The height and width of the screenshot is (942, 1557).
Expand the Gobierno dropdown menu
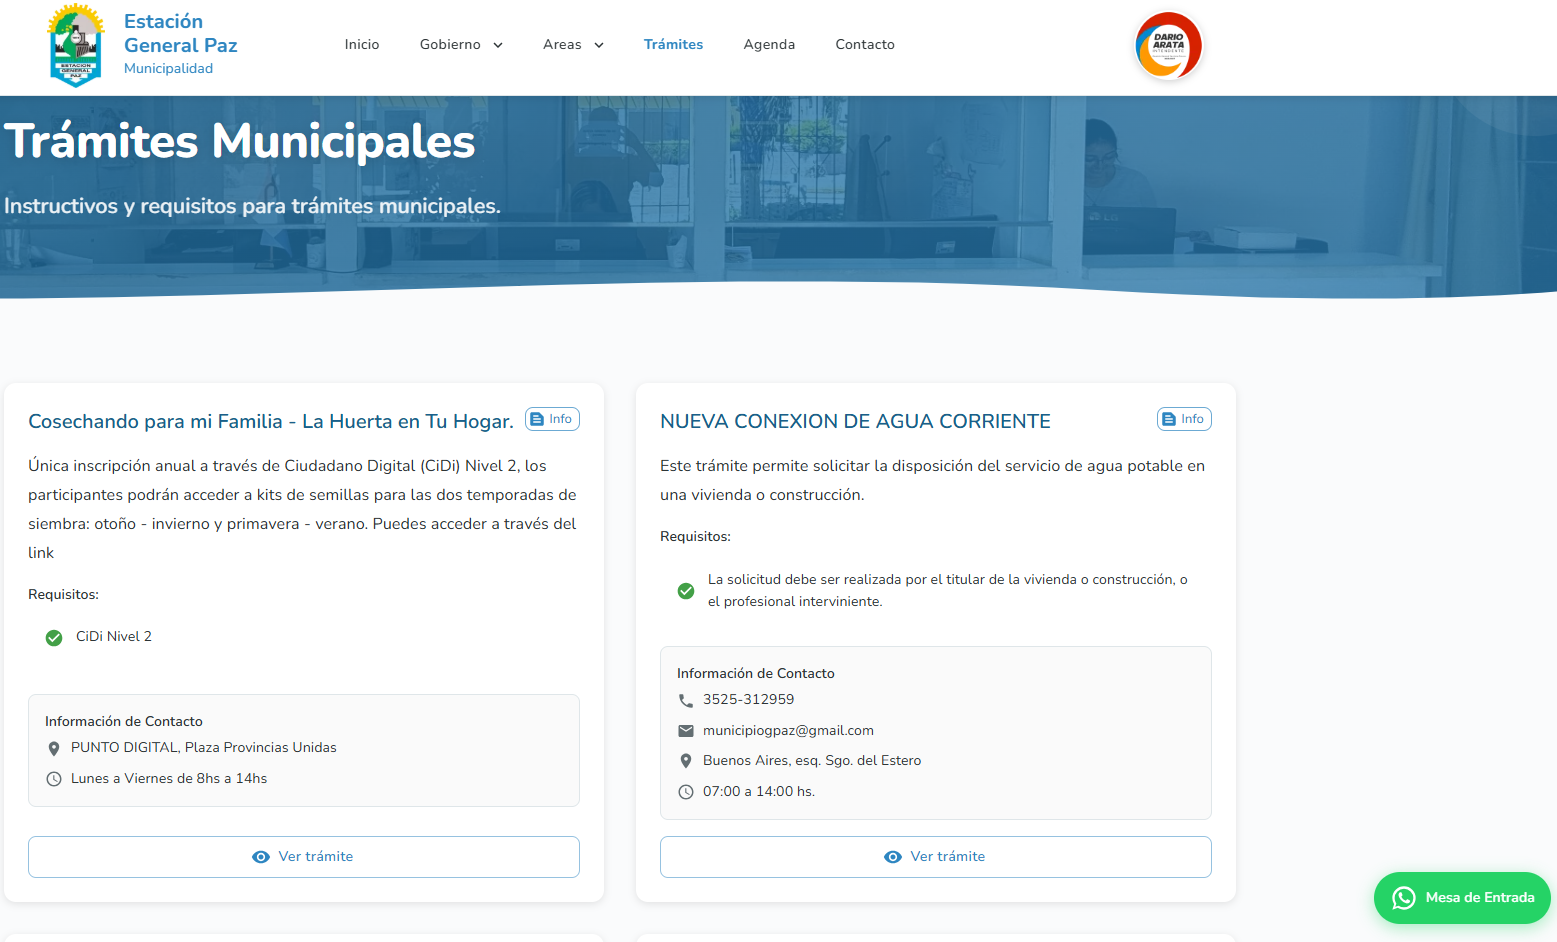[461, 44]
